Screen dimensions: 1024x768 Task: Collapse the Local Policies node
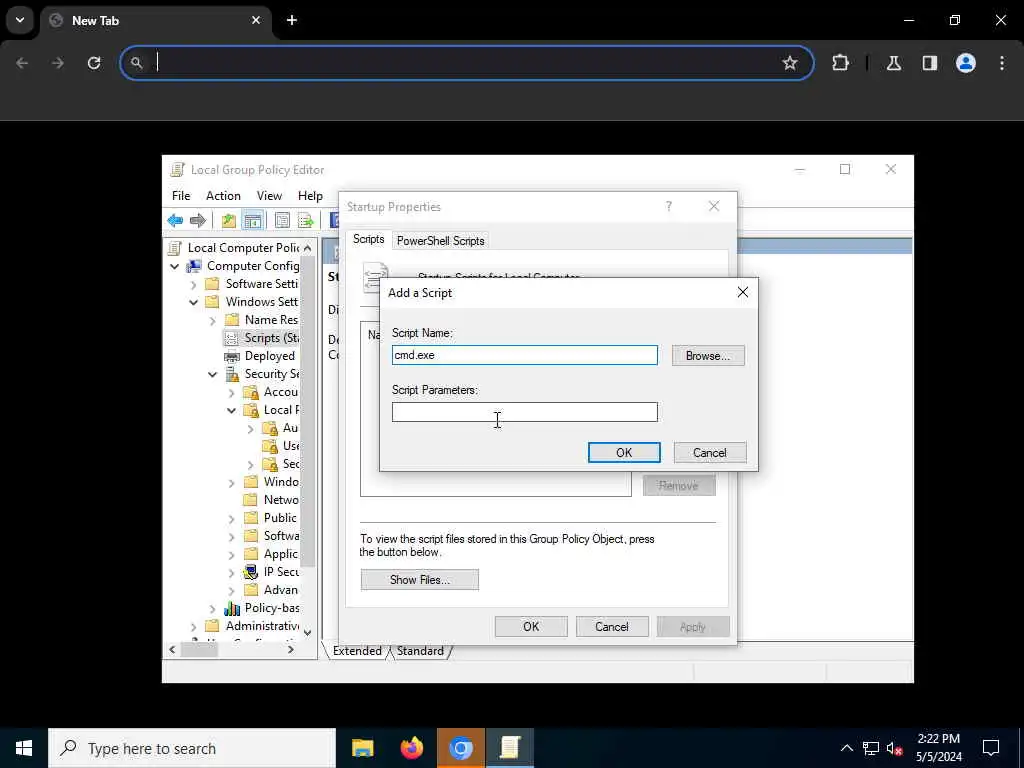pyautogui.click(x=231, y=410)
